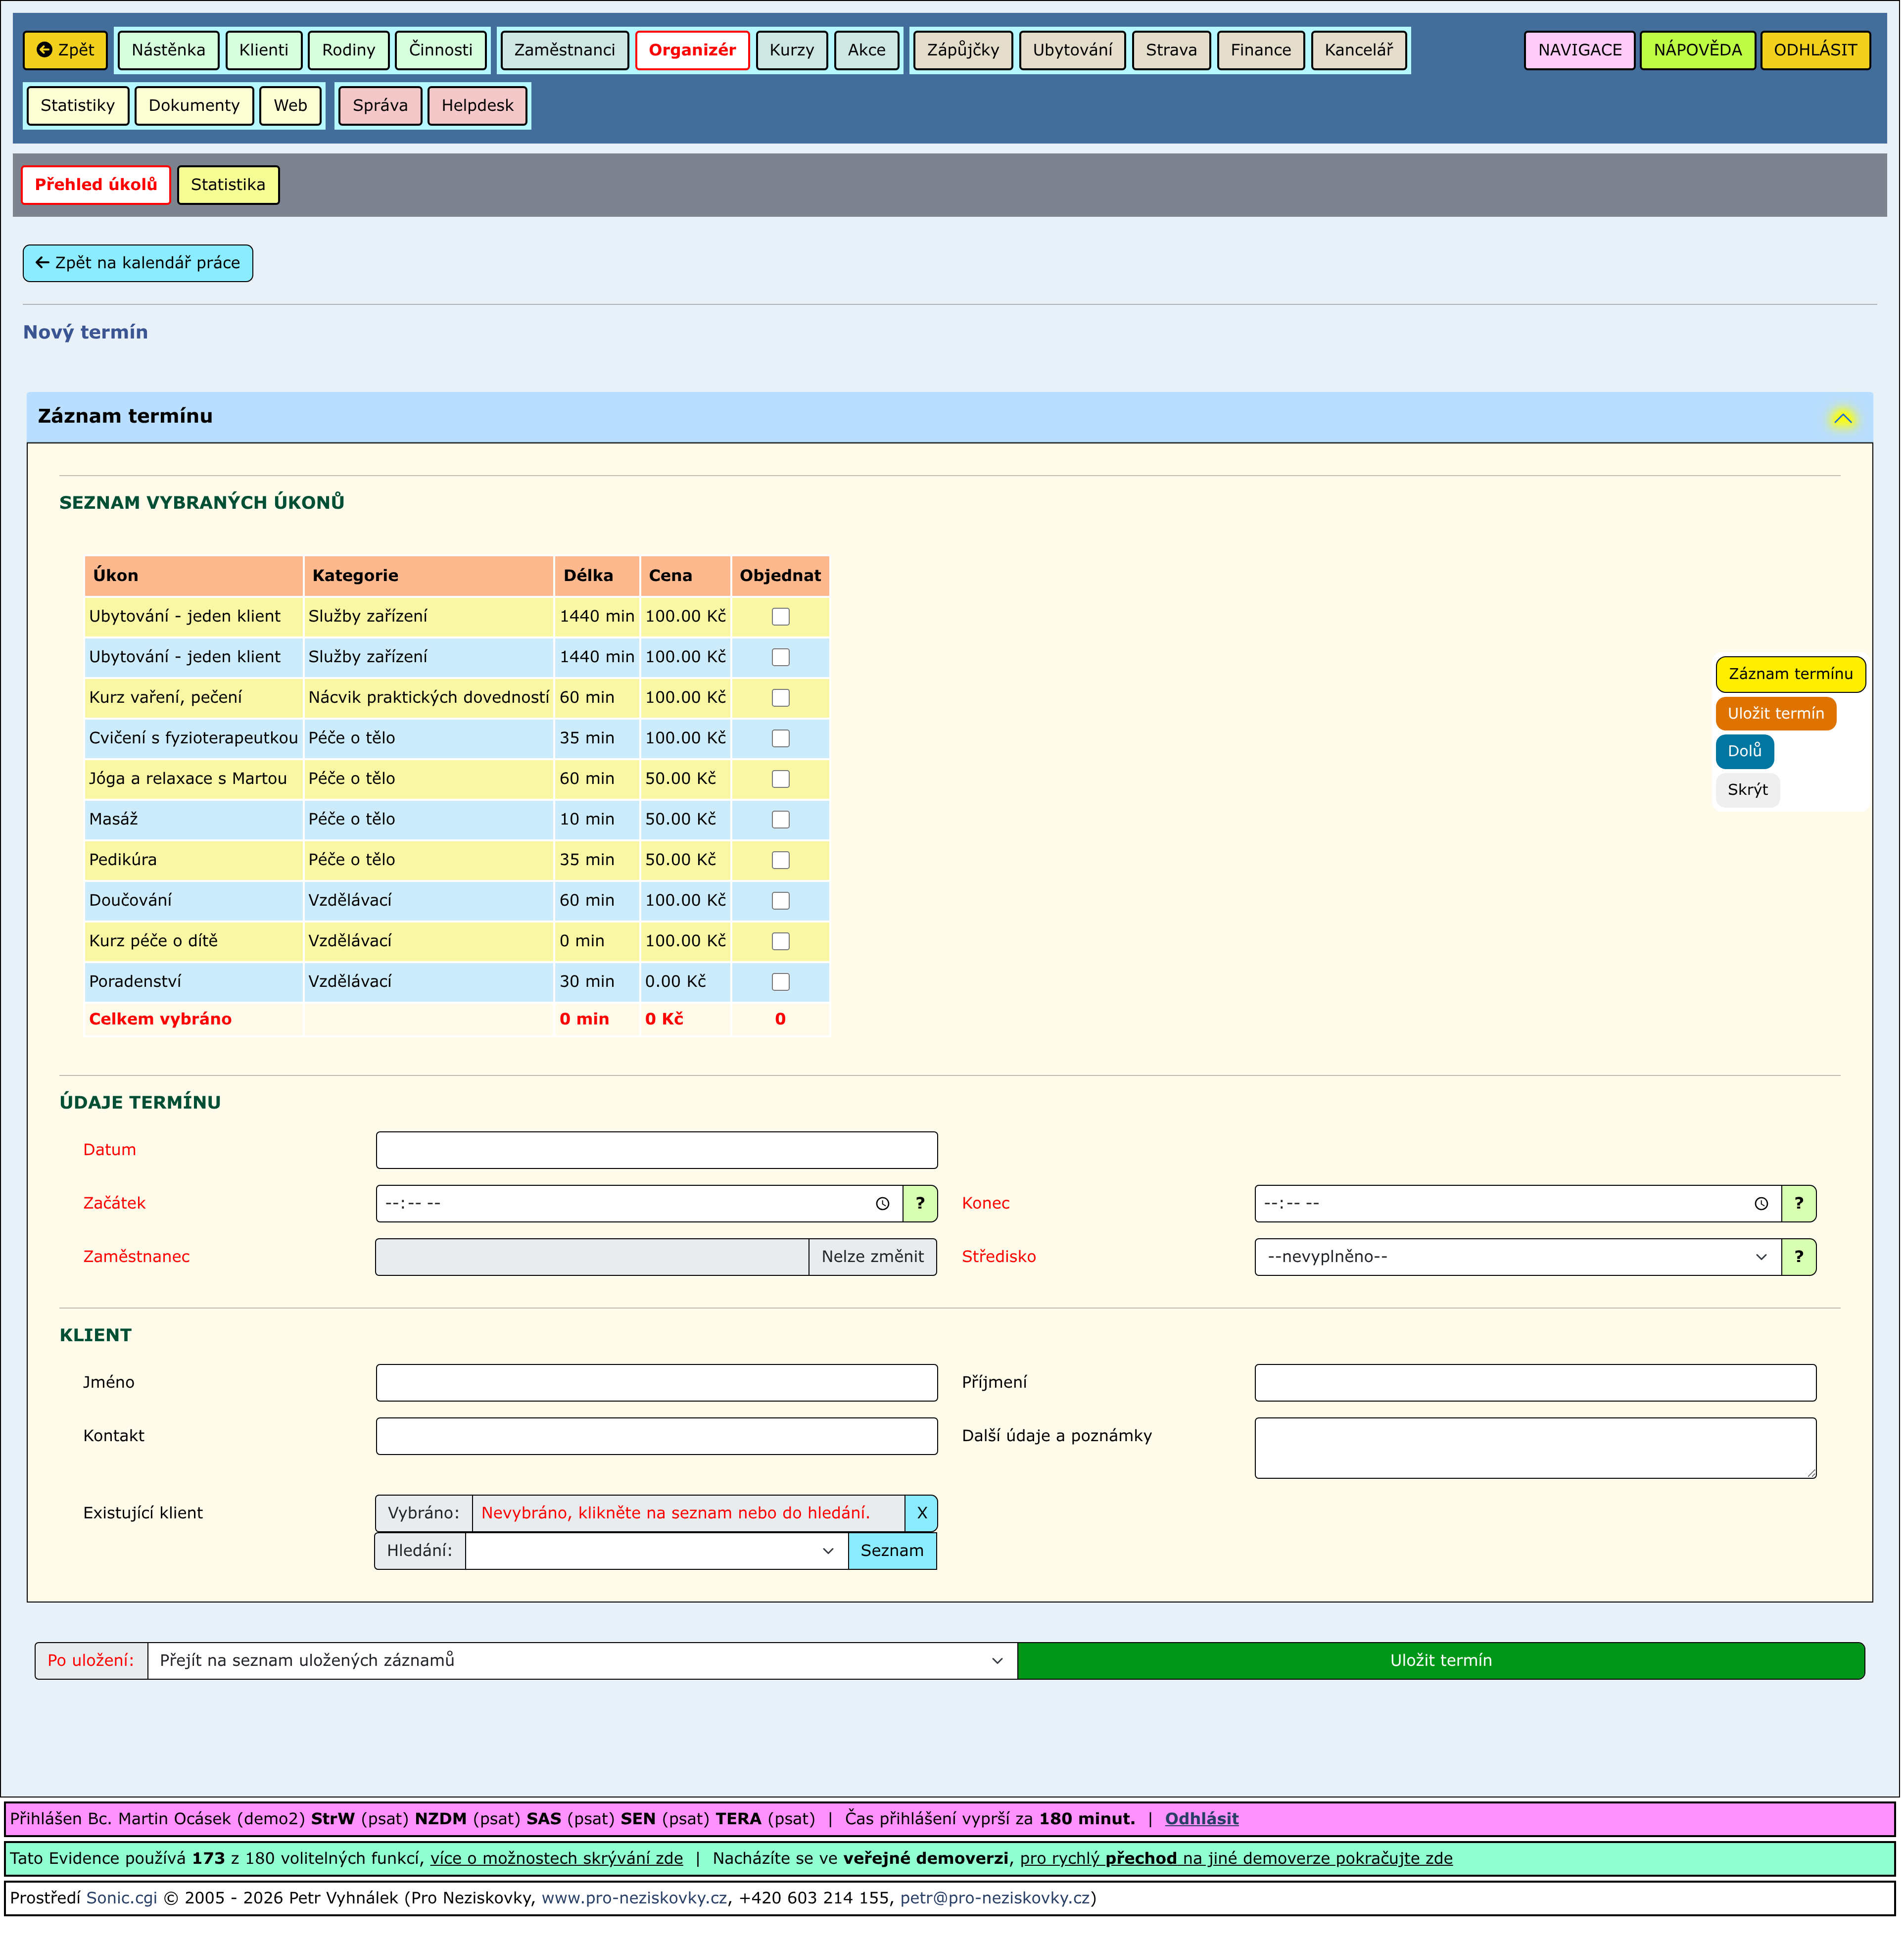1904x1944 pixels.
Task: Check the Objednat box for Doučování
Action: (781, 901)
